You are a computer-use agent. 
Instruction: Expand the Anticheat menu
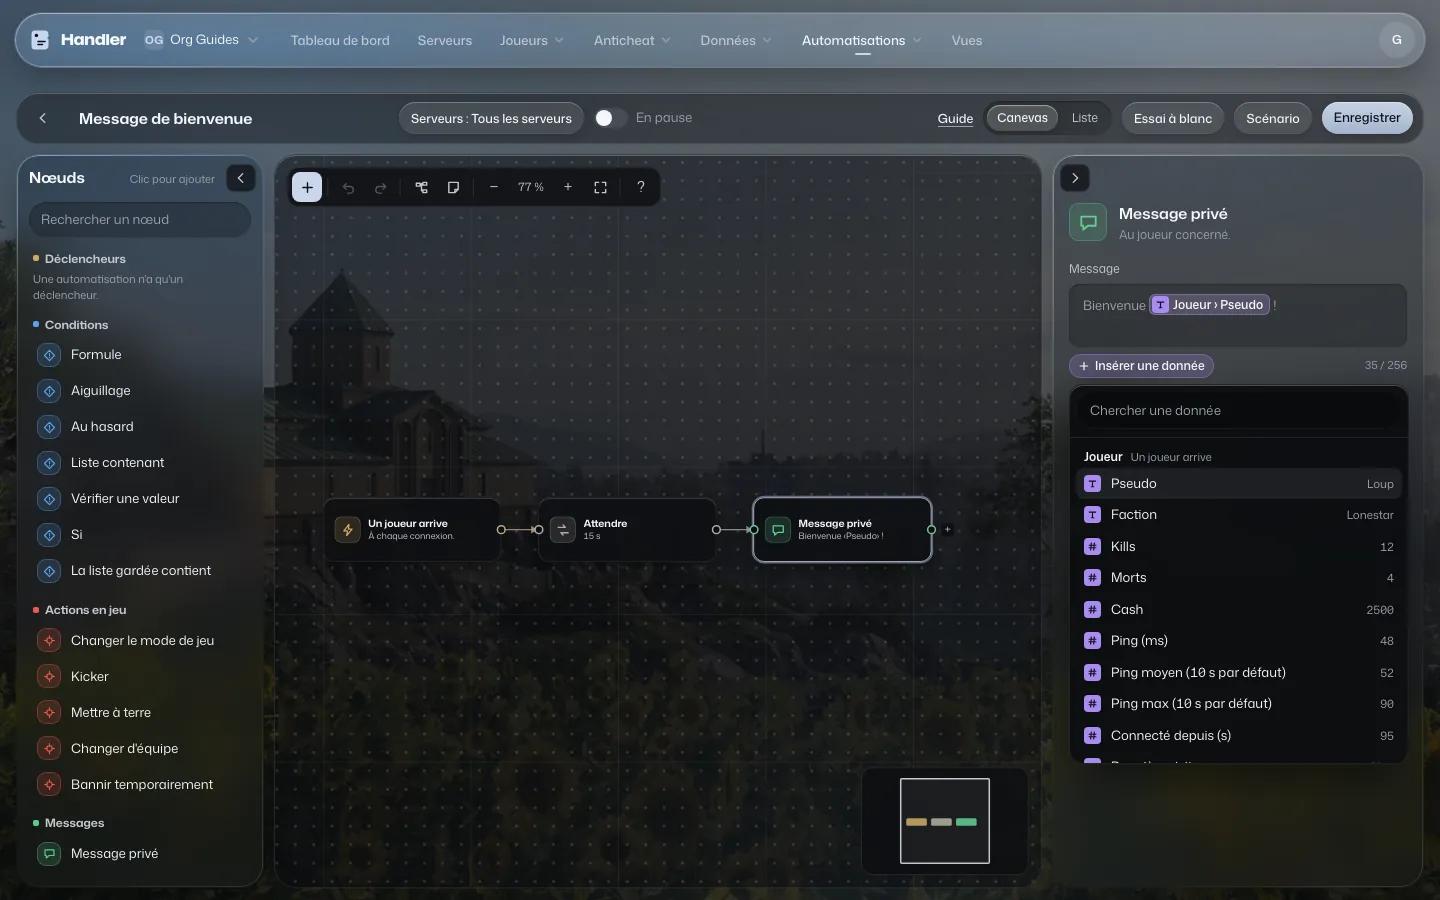coord(632,40)
